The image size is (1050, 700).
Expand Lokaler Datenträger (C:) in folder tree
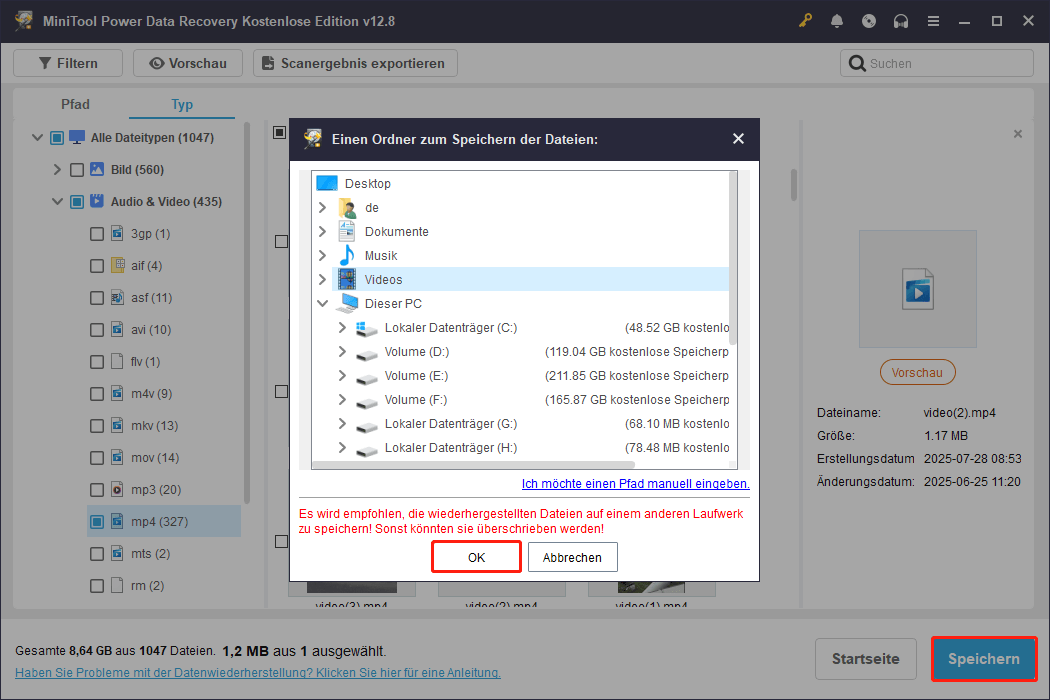tap(343, 328)
